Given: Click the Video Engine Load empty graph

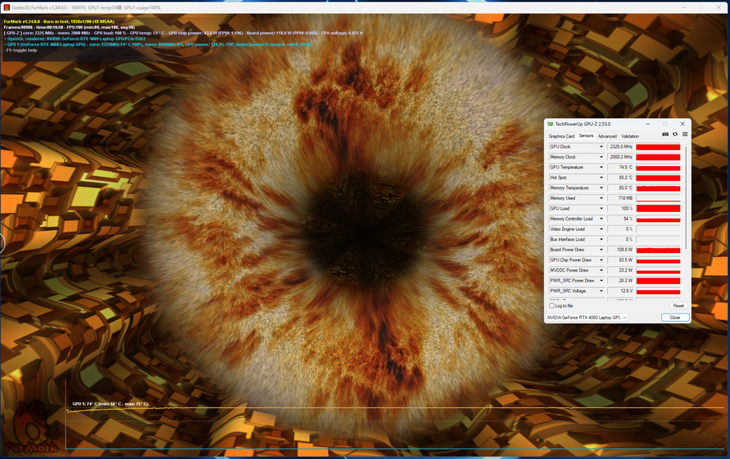Looking at the screenshot, I should (x=658, y=229).
